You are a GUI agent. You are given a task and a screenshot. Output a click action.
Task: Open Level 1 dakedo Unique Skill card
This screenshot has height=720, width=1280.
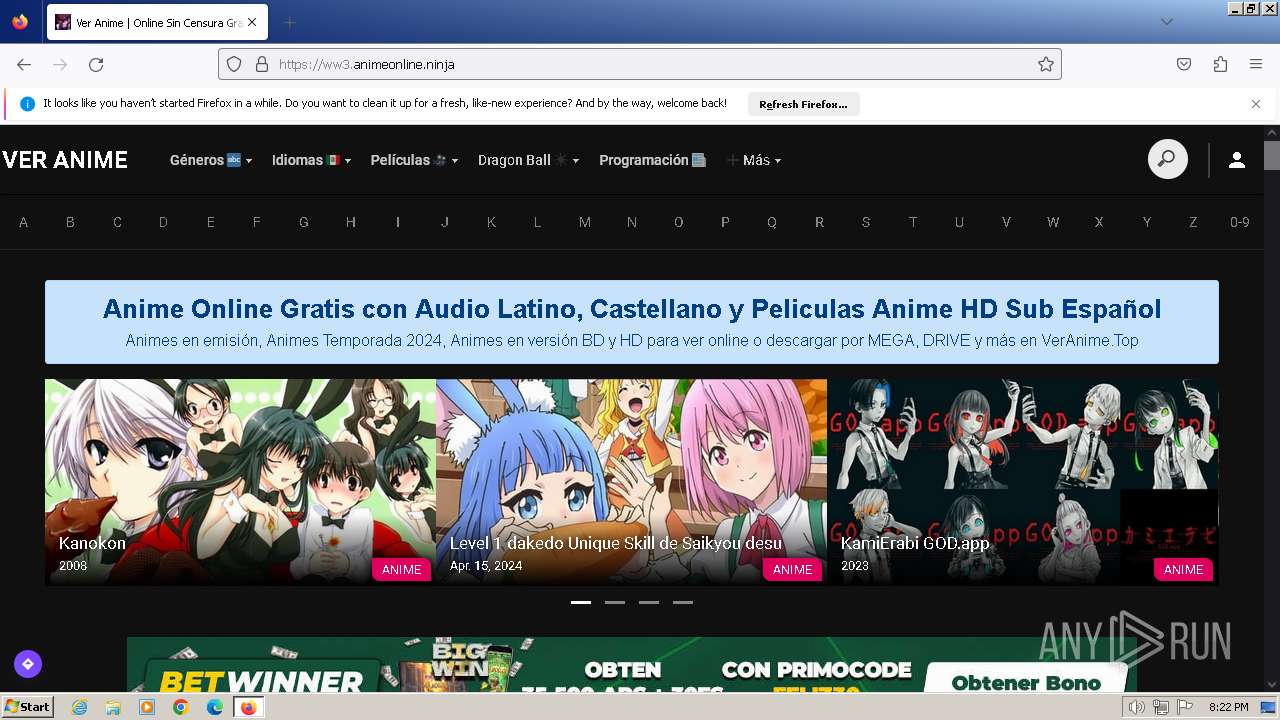click(x=631, y=482)
